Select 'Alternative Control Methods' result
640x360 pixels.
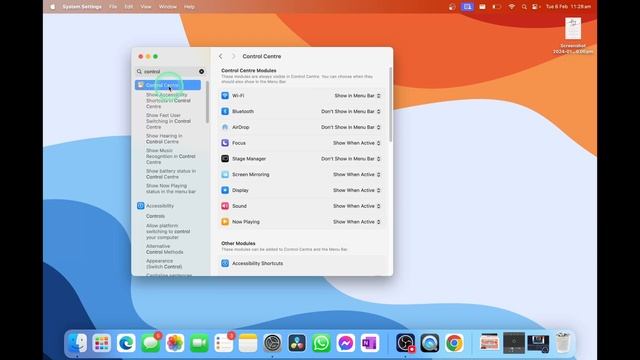pos(164,249)
